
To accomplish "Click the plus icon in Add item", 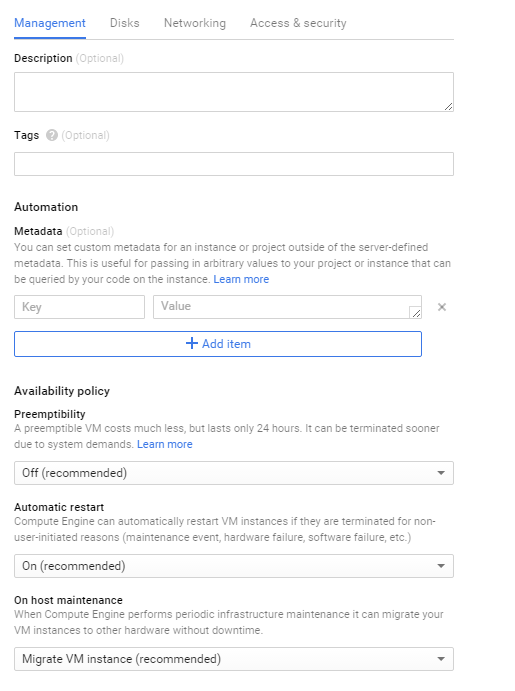I will (x=192, y=343).
